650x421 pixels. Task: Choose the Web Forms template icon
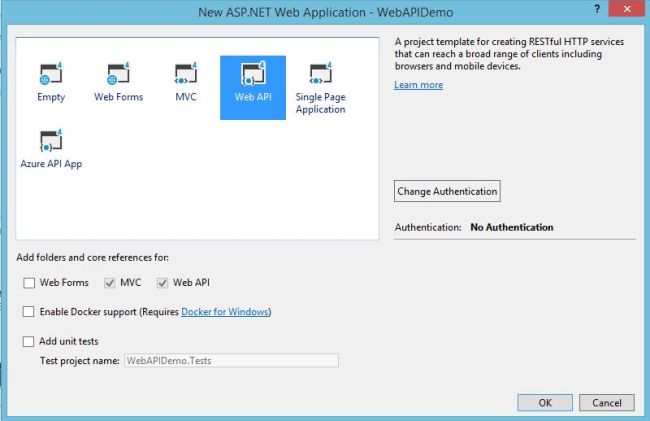[x=119, y=73]
